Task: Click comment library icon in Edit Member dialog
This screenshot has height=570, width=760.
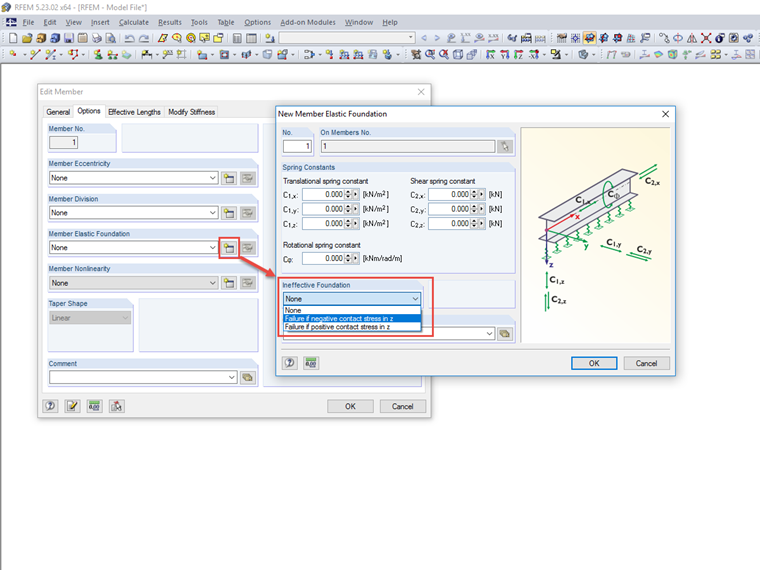Action: 248,377
